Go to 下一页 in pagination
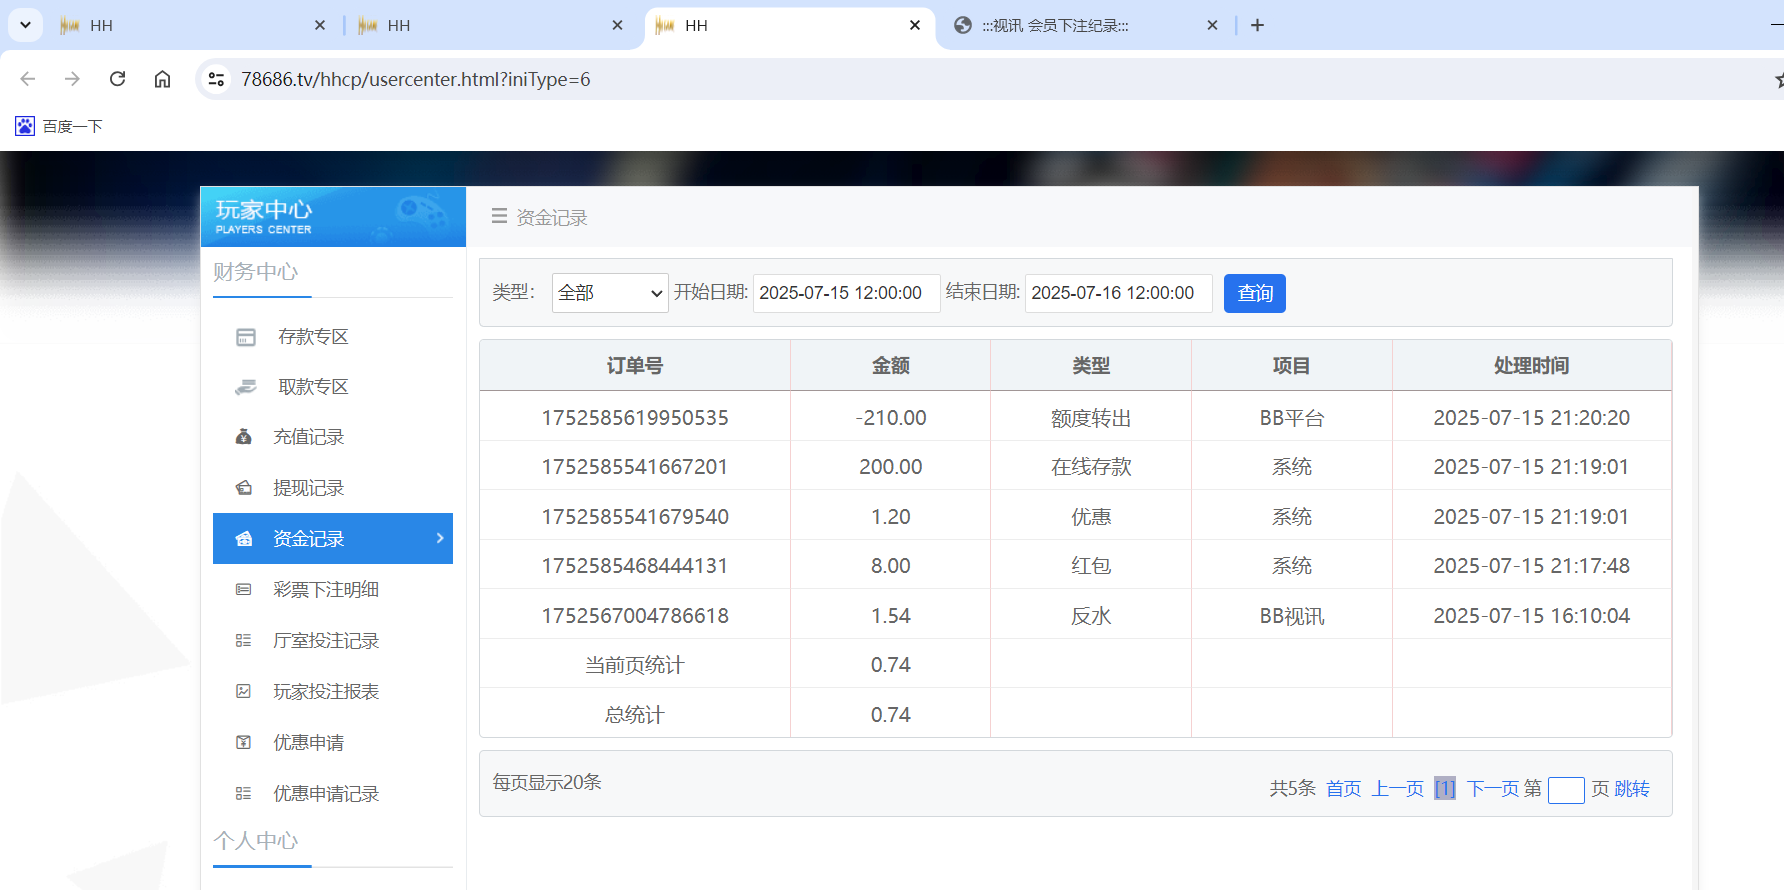Image resolution: width=1784 pixels, height=890 pixels. (x=1492, y=789)
